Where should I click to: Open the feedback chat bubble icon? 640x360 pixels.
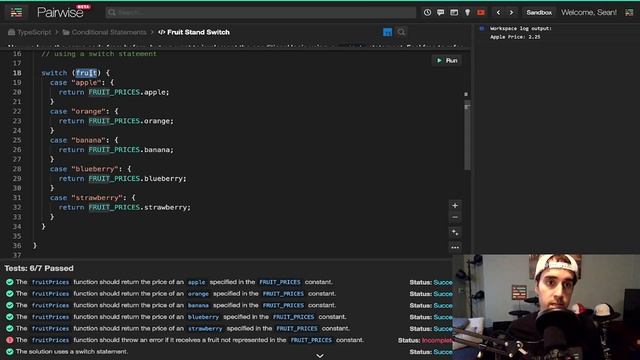440,13
